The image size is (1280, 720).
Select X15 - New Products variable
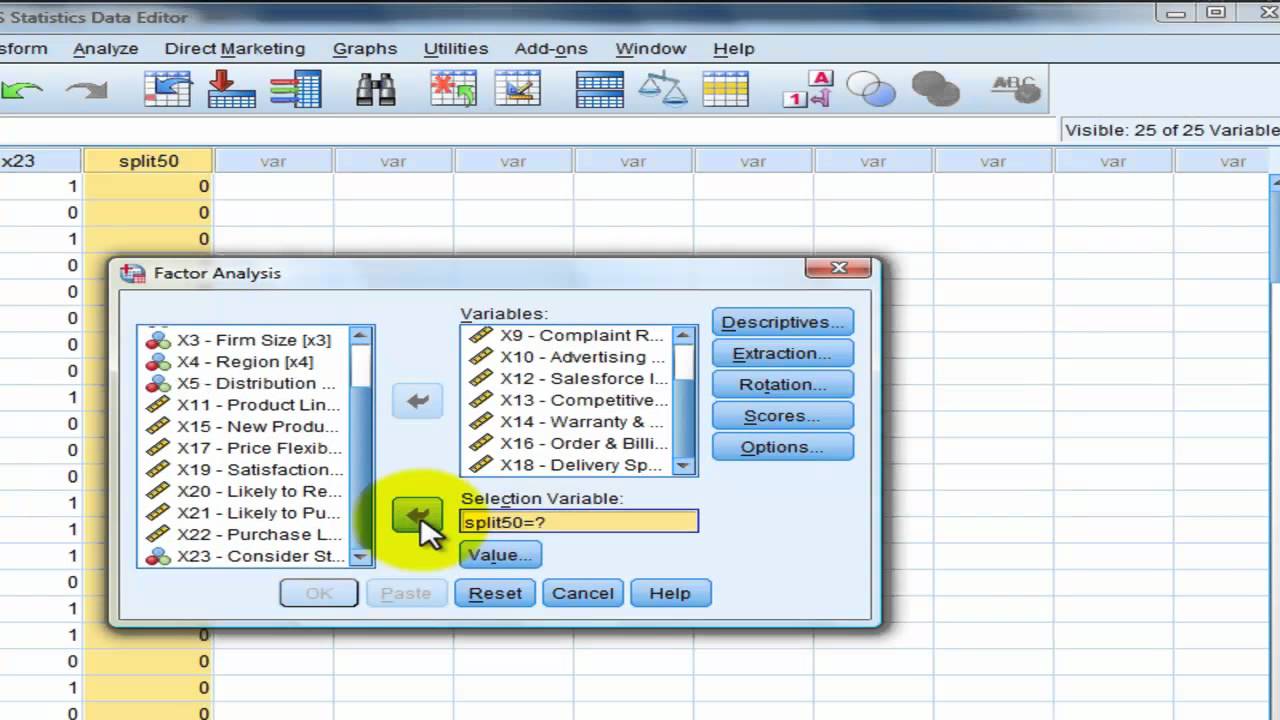click(244, 426)
